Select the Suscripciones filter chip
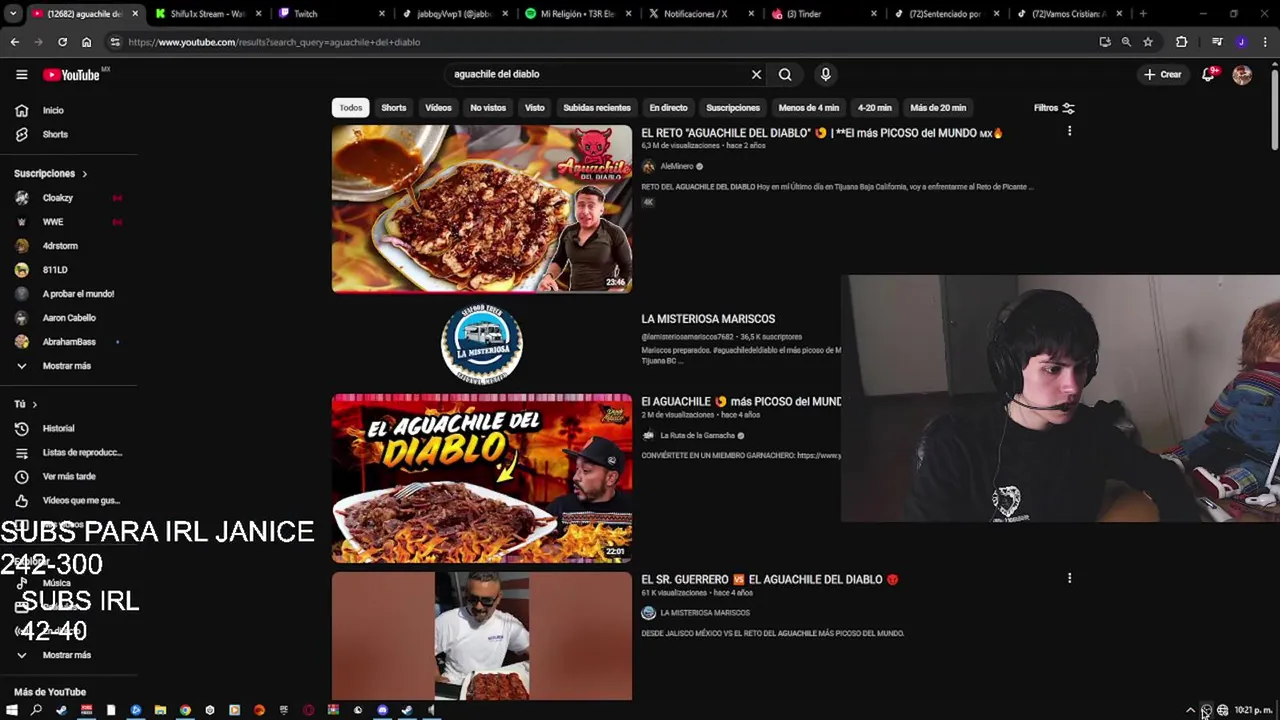1280x720 pixels. tap(733, 108)
